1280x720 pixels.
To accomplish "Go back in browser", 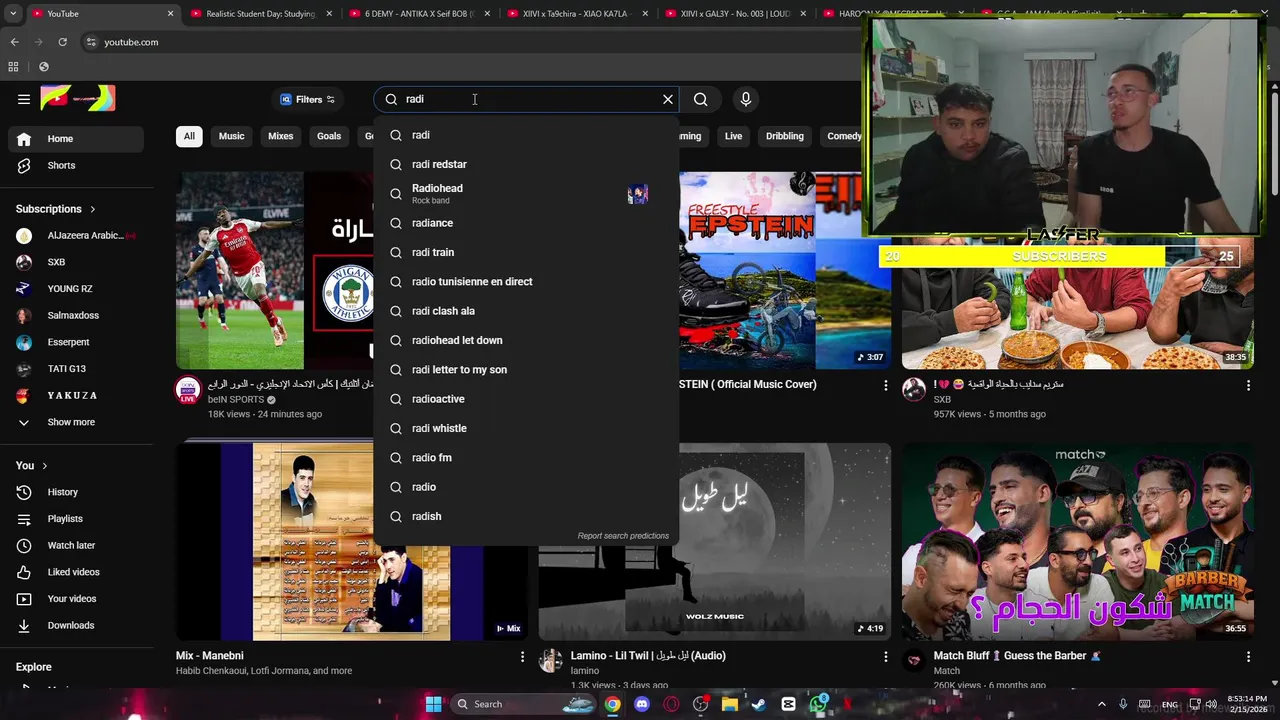I will tap(14, 42).
